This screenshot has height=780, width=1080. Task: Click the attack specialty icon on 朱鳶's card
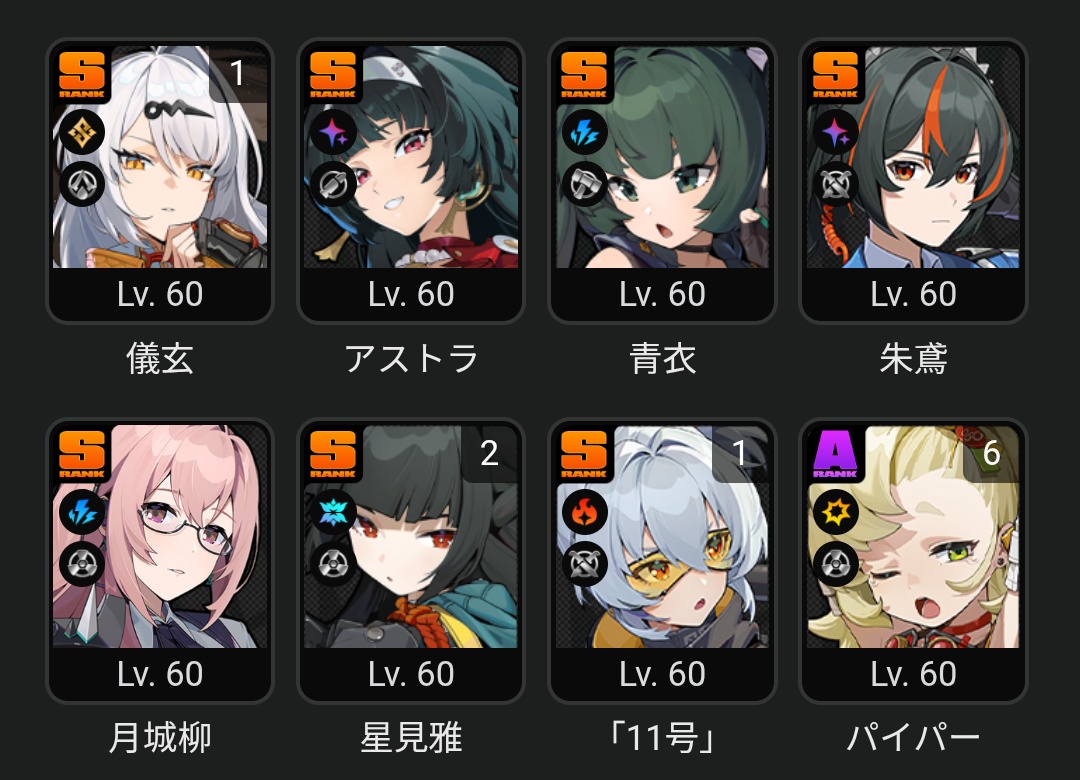point(835,184)
